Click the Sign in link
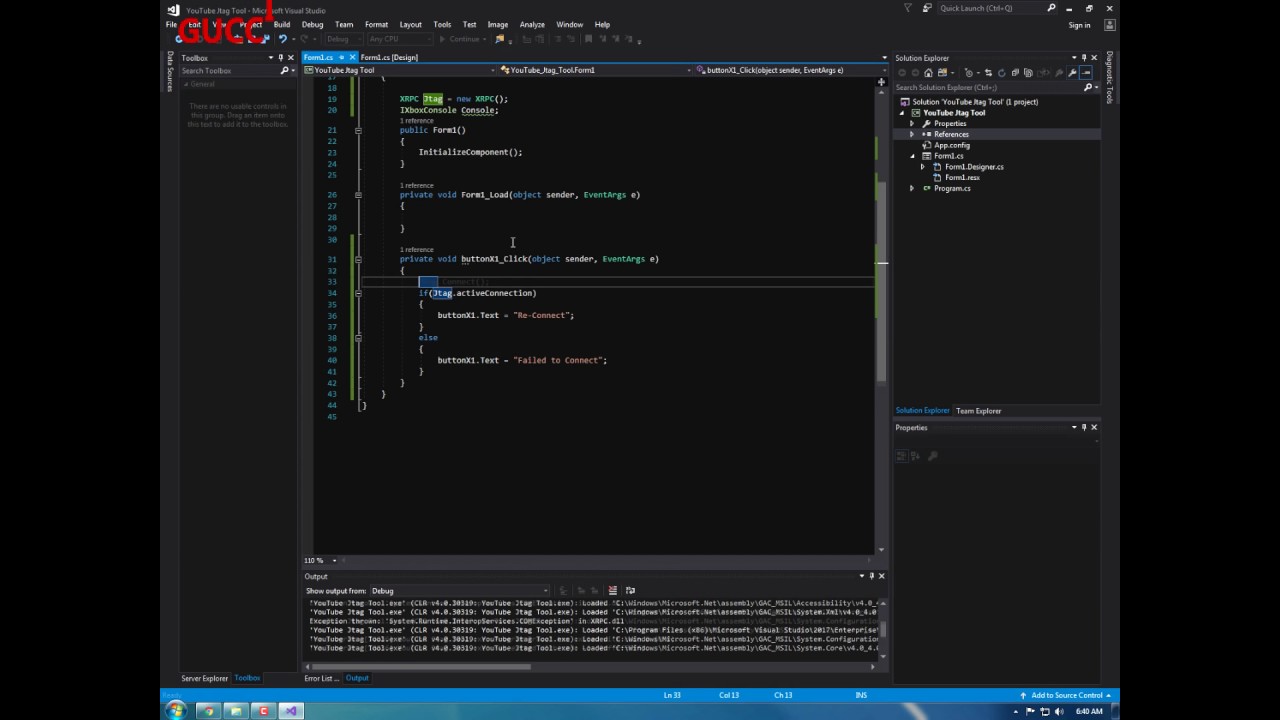The height and width of the screenshot is (720, 1280). 1079,25
